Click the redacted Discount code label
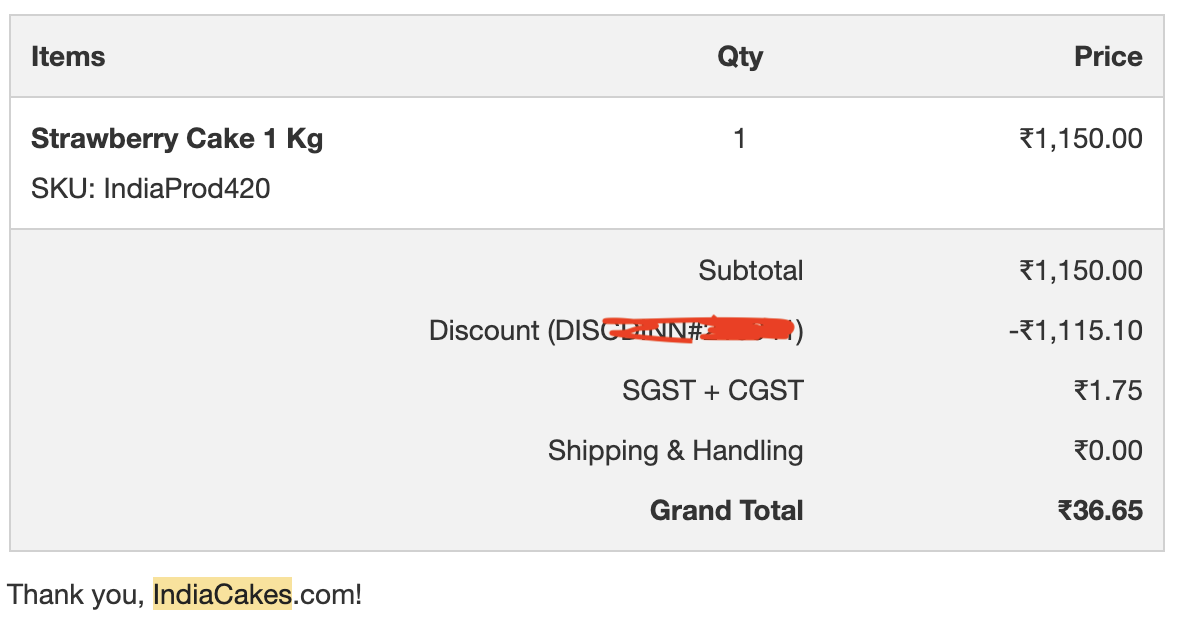Image resolution: width=1178 pixels, height=620 pixels. tap(616, 330)
